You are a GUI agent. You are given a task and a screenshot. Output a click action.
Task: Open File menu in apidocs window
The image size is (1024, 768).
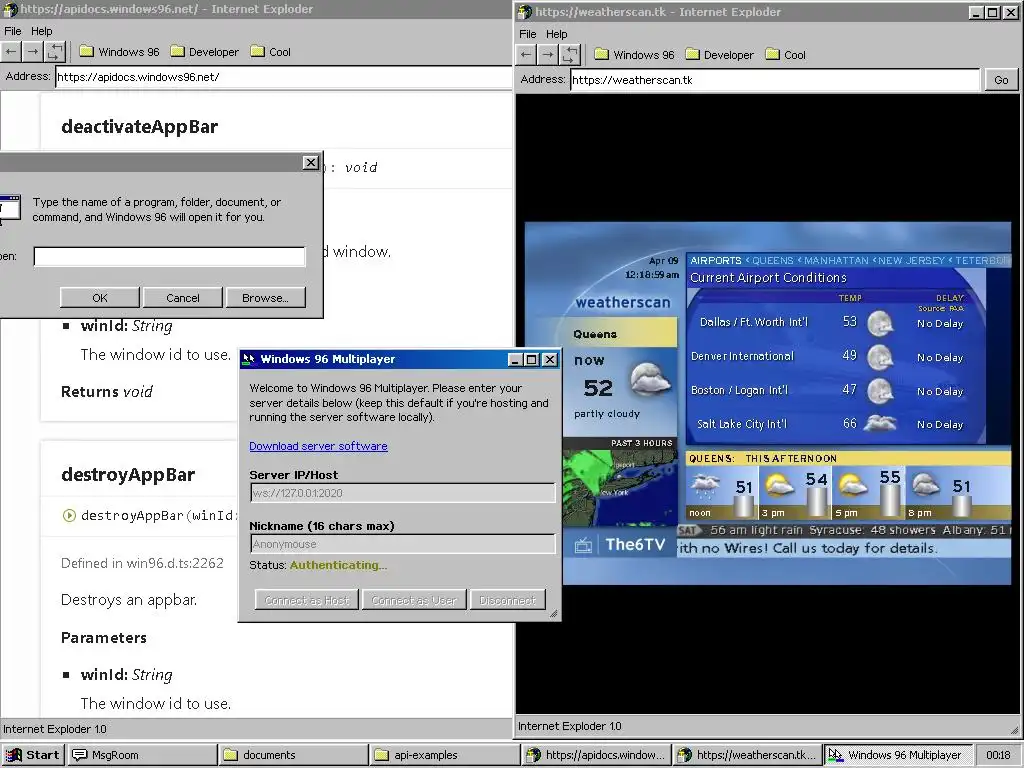tap(12, 31)
